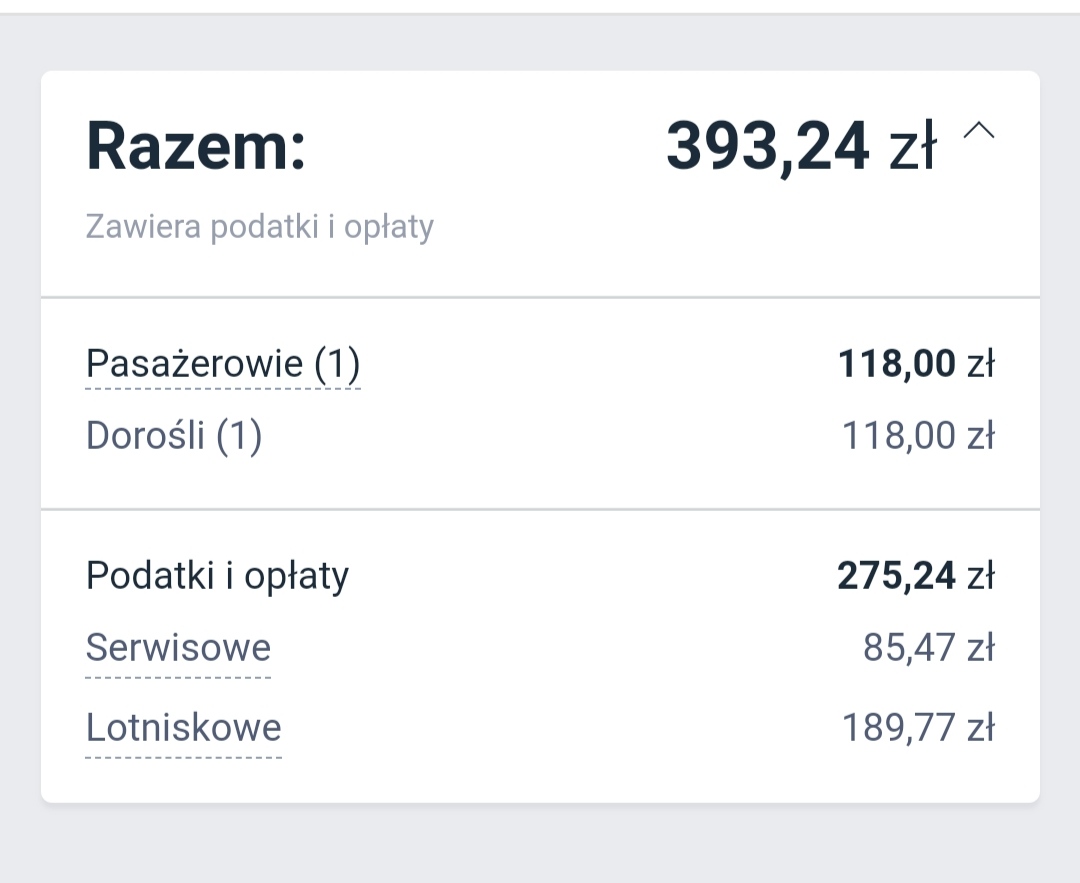Click the gray background below the card
Screen dimensions: 1080x883
coord(540,844)
